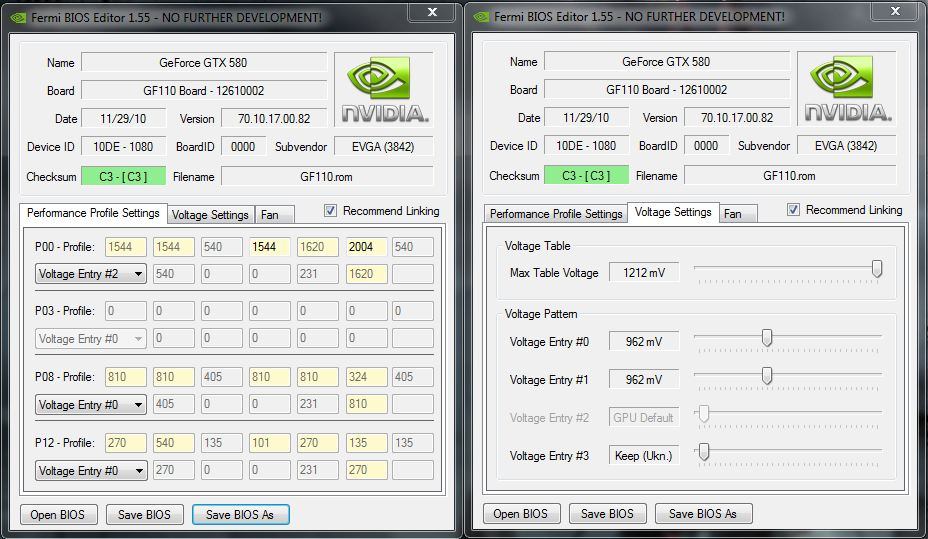Click the BoardID 0000 field in left window
This screenshot has height=539, width=928.
(243, 147)
